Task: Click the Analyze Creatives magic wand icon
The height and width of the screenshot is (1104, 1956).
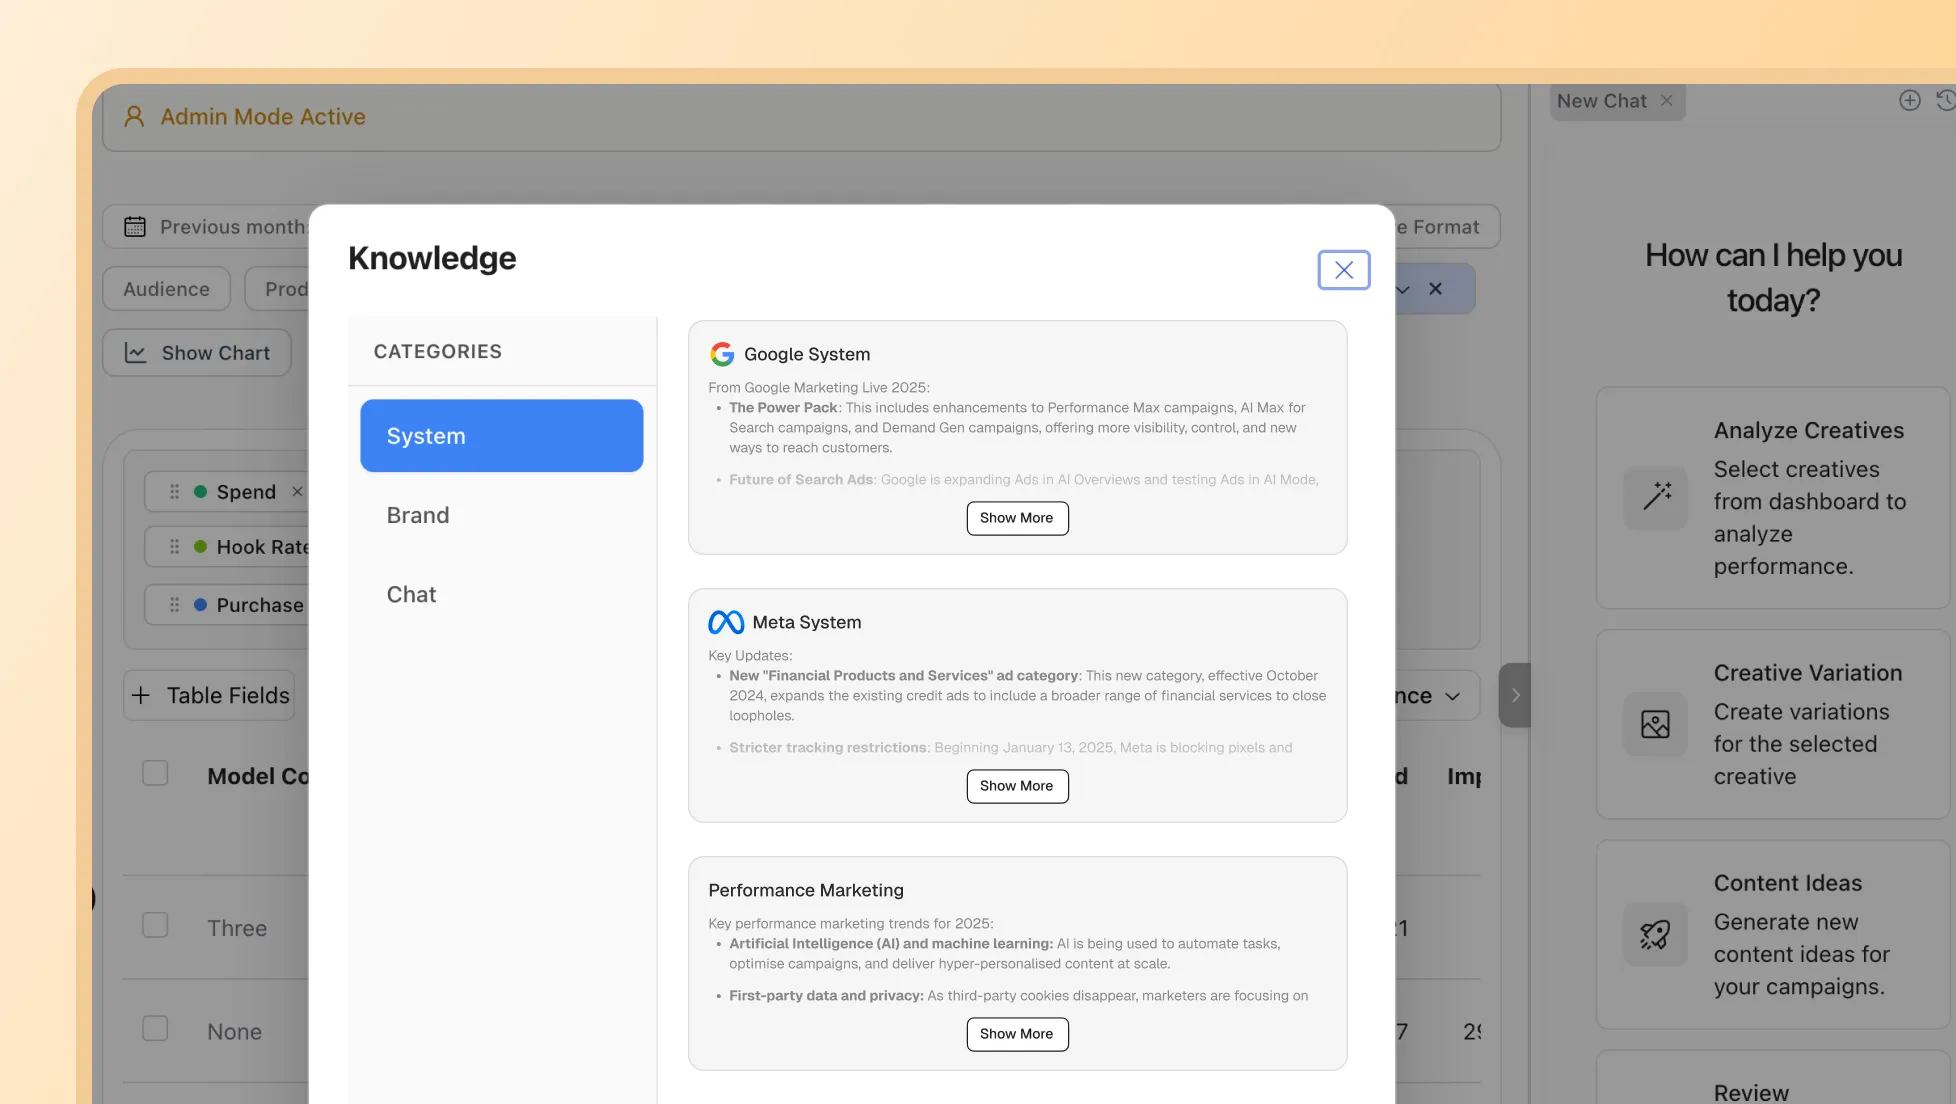Action: [x=1656, y=497]
